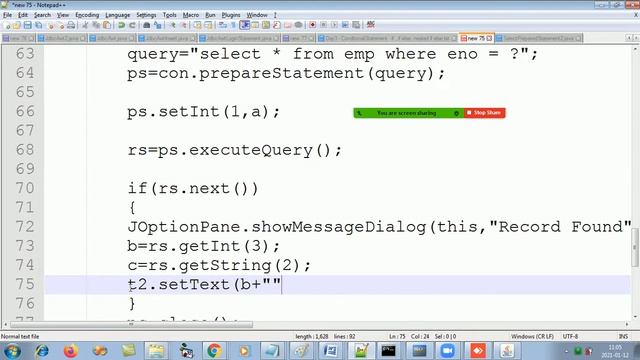640x360 pixels.
Task: Open Zoom from the taskbar
Action: coord(447,351)
